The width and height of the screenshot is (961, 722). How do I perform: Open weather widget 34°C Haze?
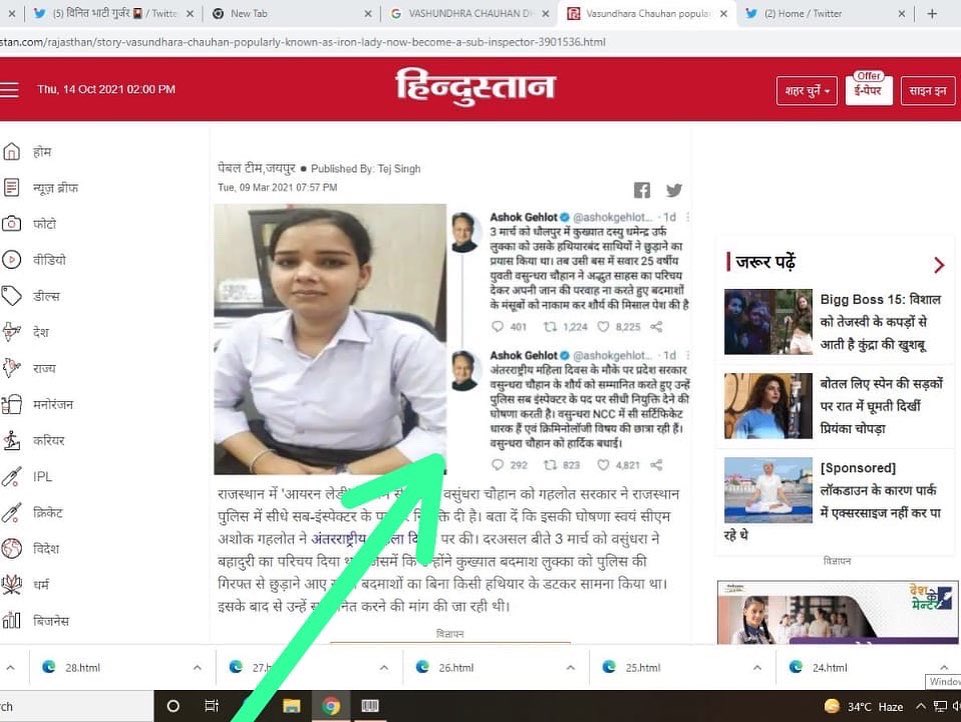pyautogui.click(x=864, y=706)
